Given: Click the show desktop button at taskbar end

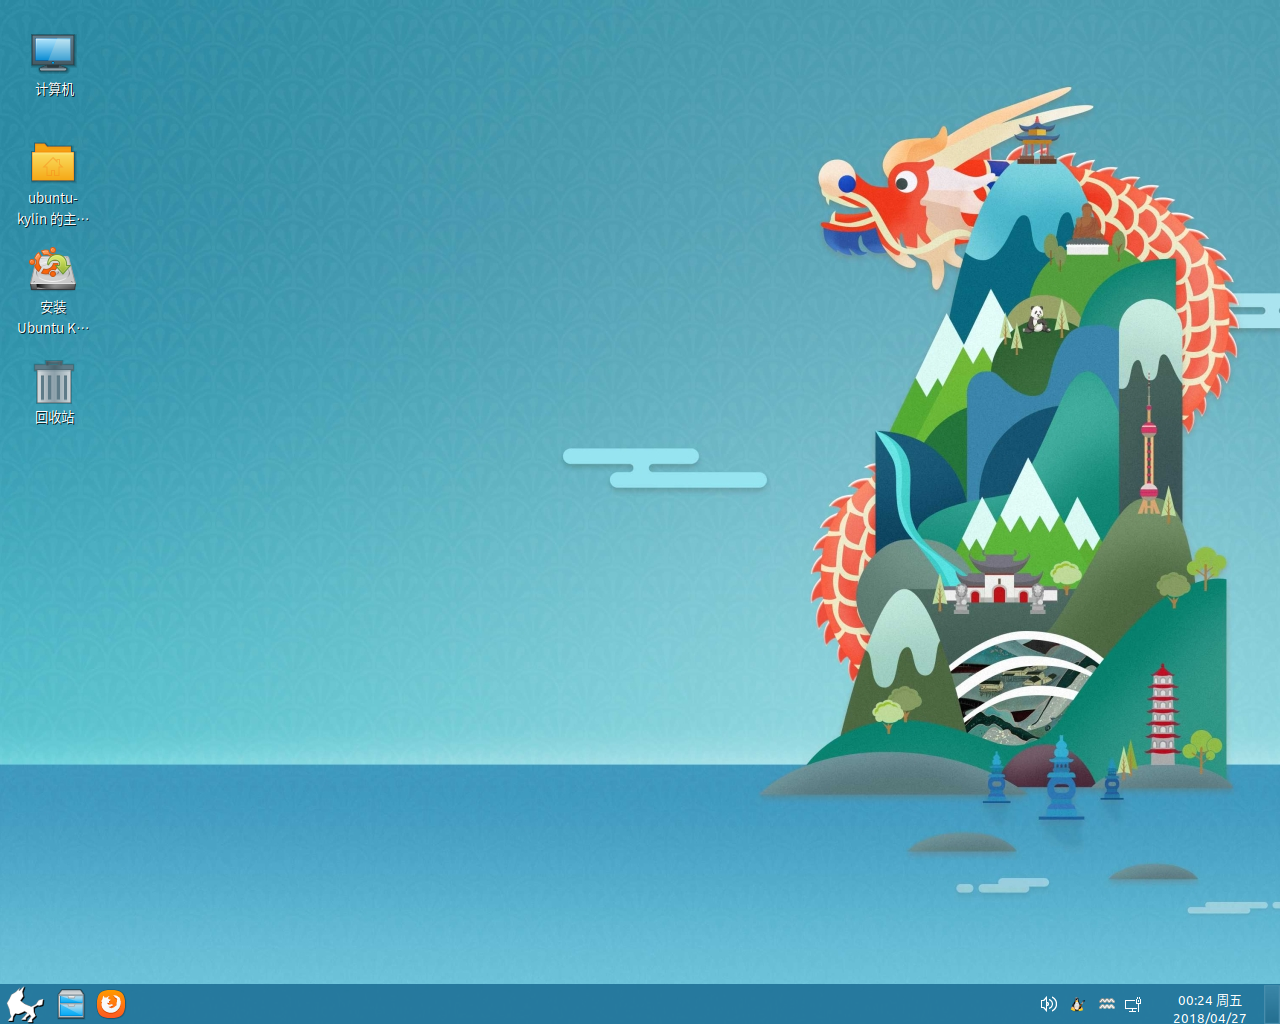Looking at the screenshot, I should 1272,1004.
